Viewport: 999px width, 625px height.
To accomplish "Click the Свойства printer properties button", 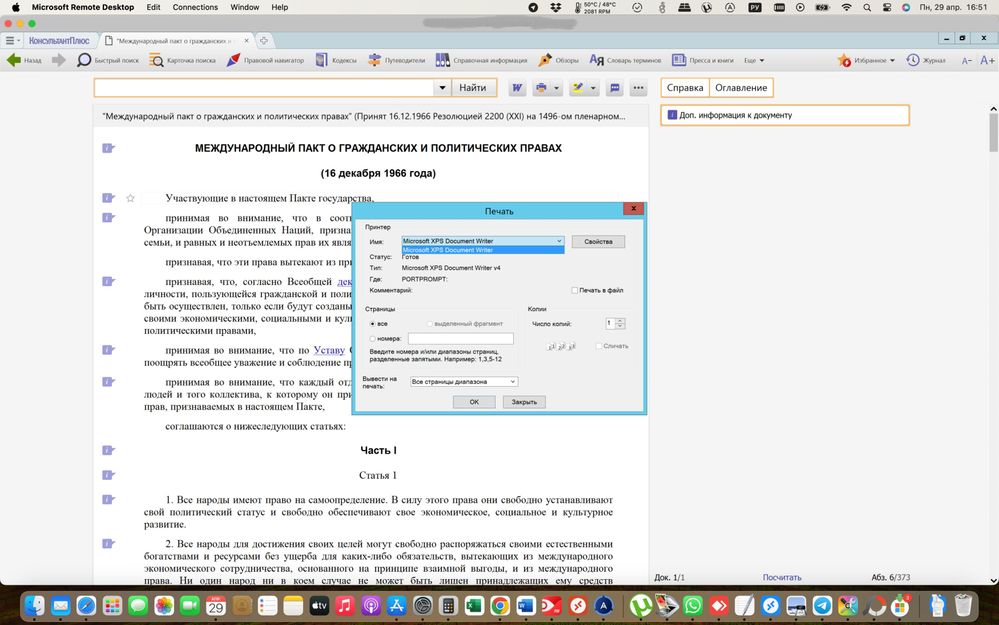I will point(598,241).
